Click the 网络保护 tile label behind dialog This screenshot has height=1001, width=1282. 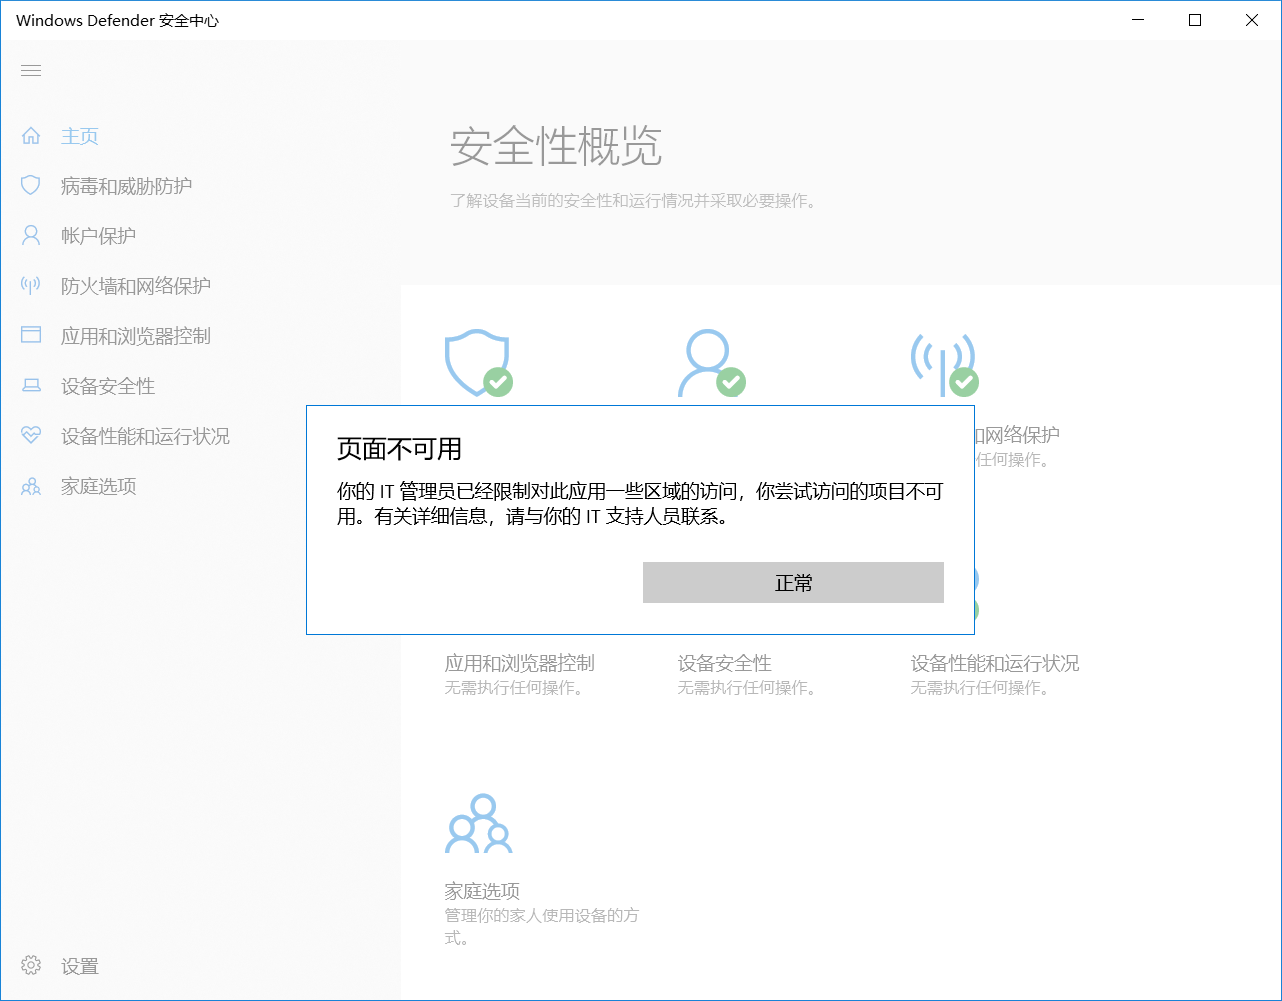[1017, 435]
